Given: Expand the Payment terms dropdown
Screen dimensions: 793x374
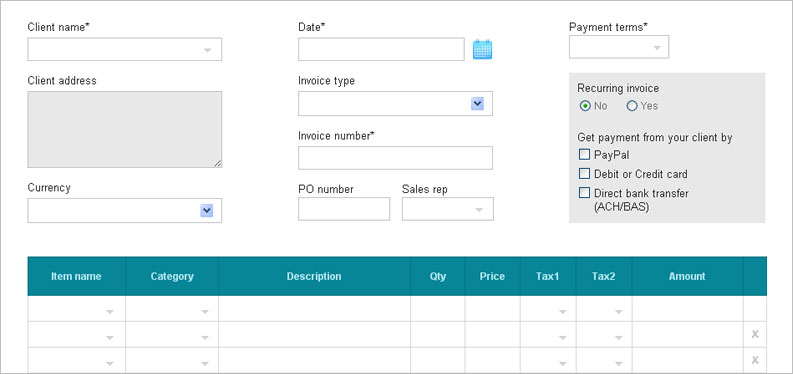Looking at the screenshot, I should tap(619, 47).
